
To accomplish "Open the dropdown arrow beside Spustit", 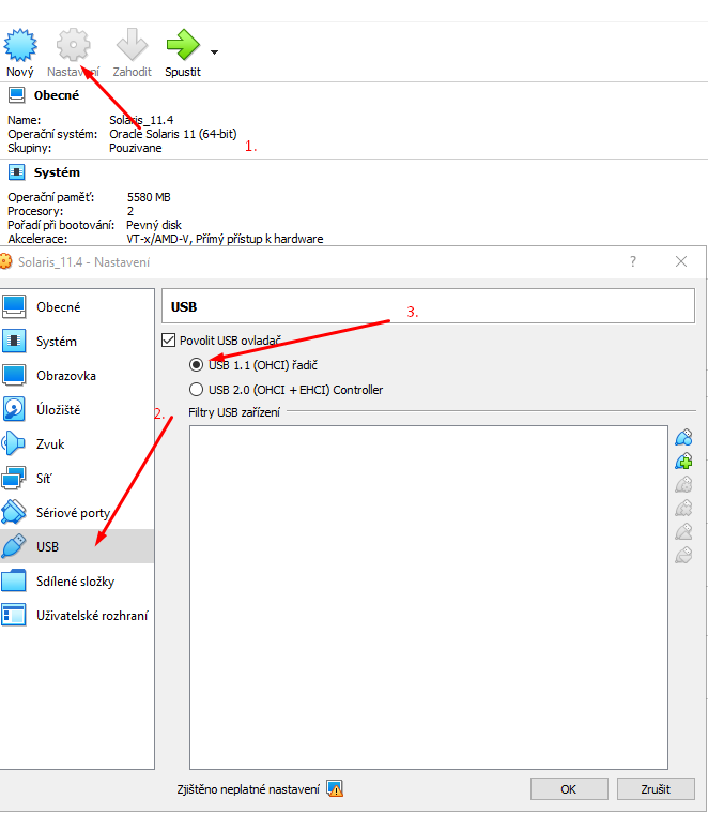I will (214, 52).
